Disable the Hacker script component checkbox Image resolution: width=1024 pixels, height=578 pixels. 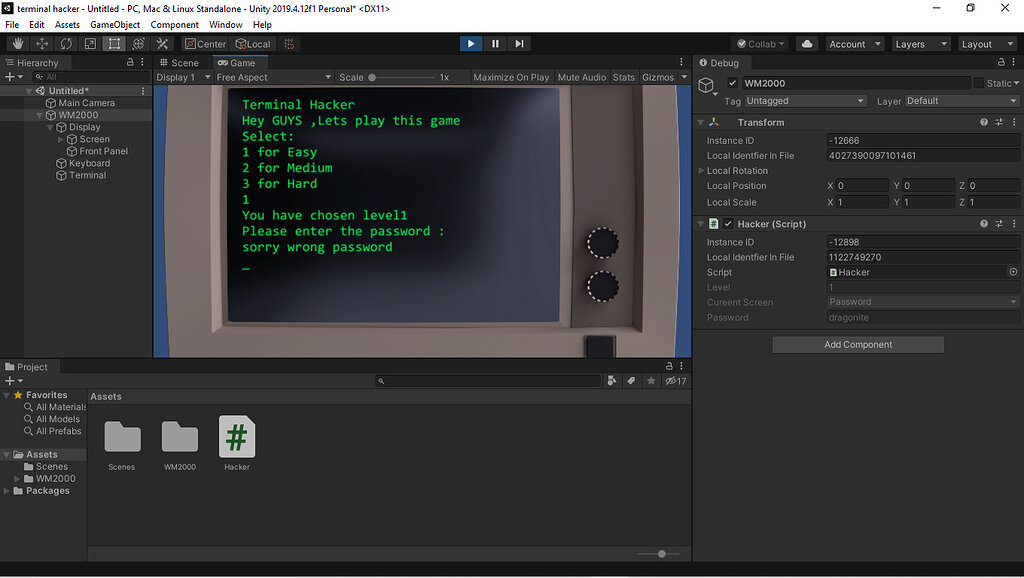coord(728,224)
